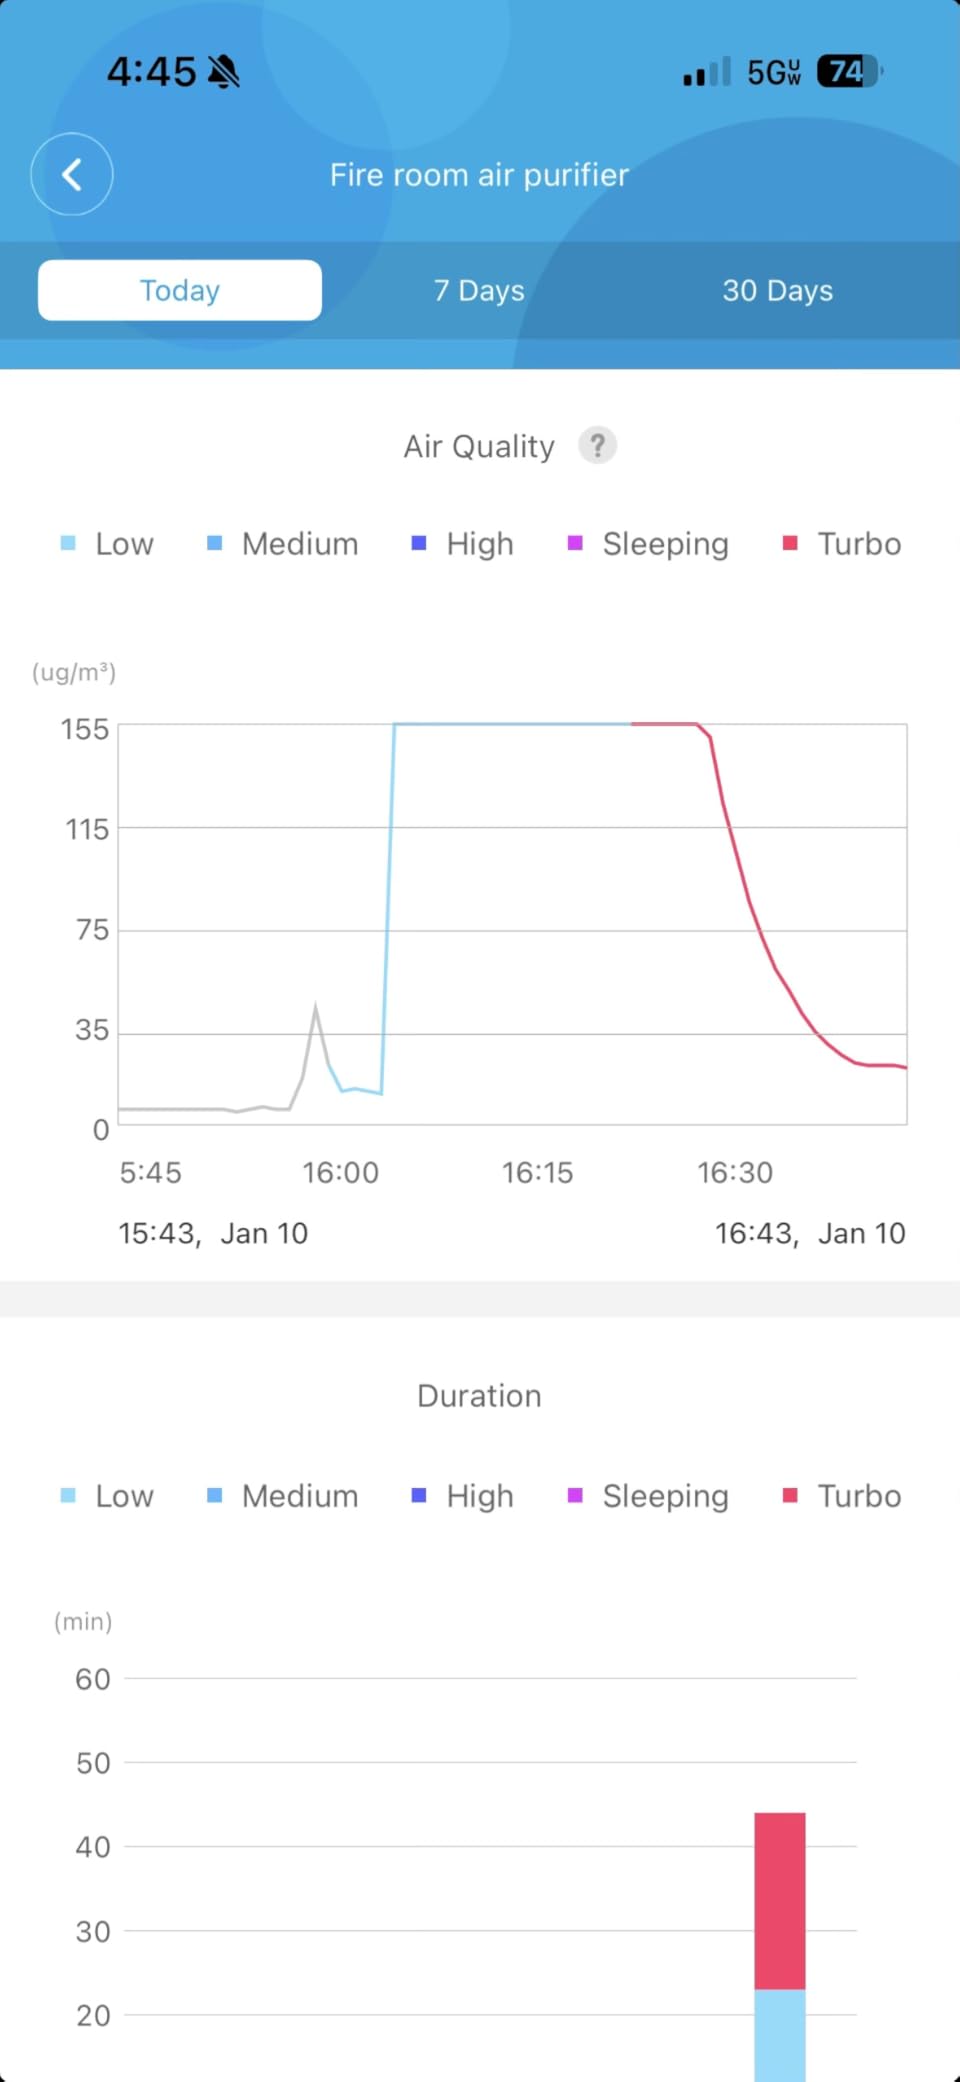This screenshot has height=2082, width=960.
Task: Toggle Sleeping series in Air Quality legend
Action: pos(648,544)
